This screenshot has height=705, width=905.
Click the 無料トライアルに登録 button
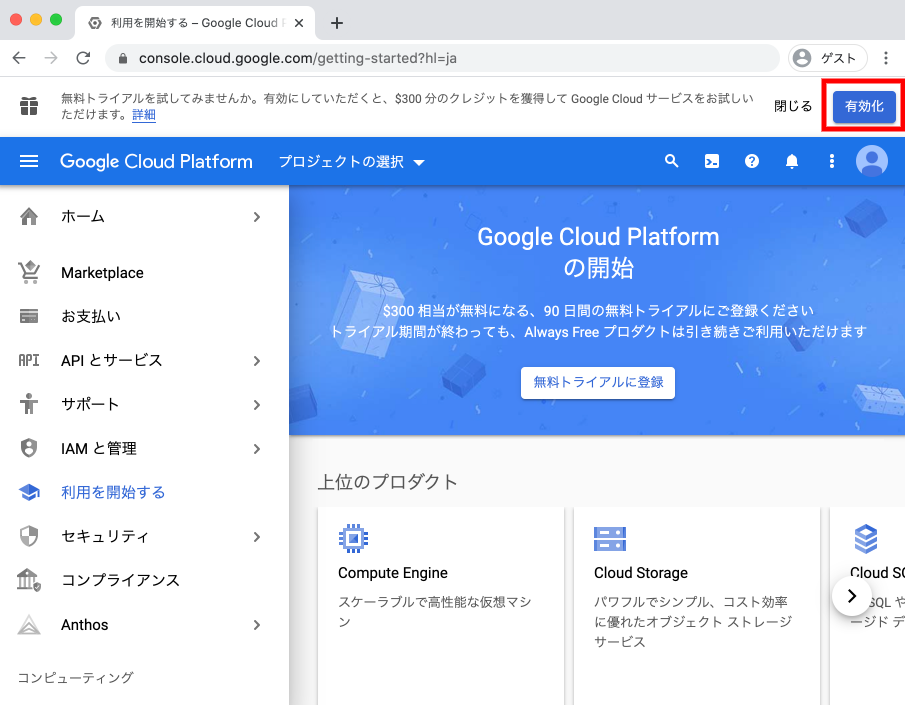598,382
